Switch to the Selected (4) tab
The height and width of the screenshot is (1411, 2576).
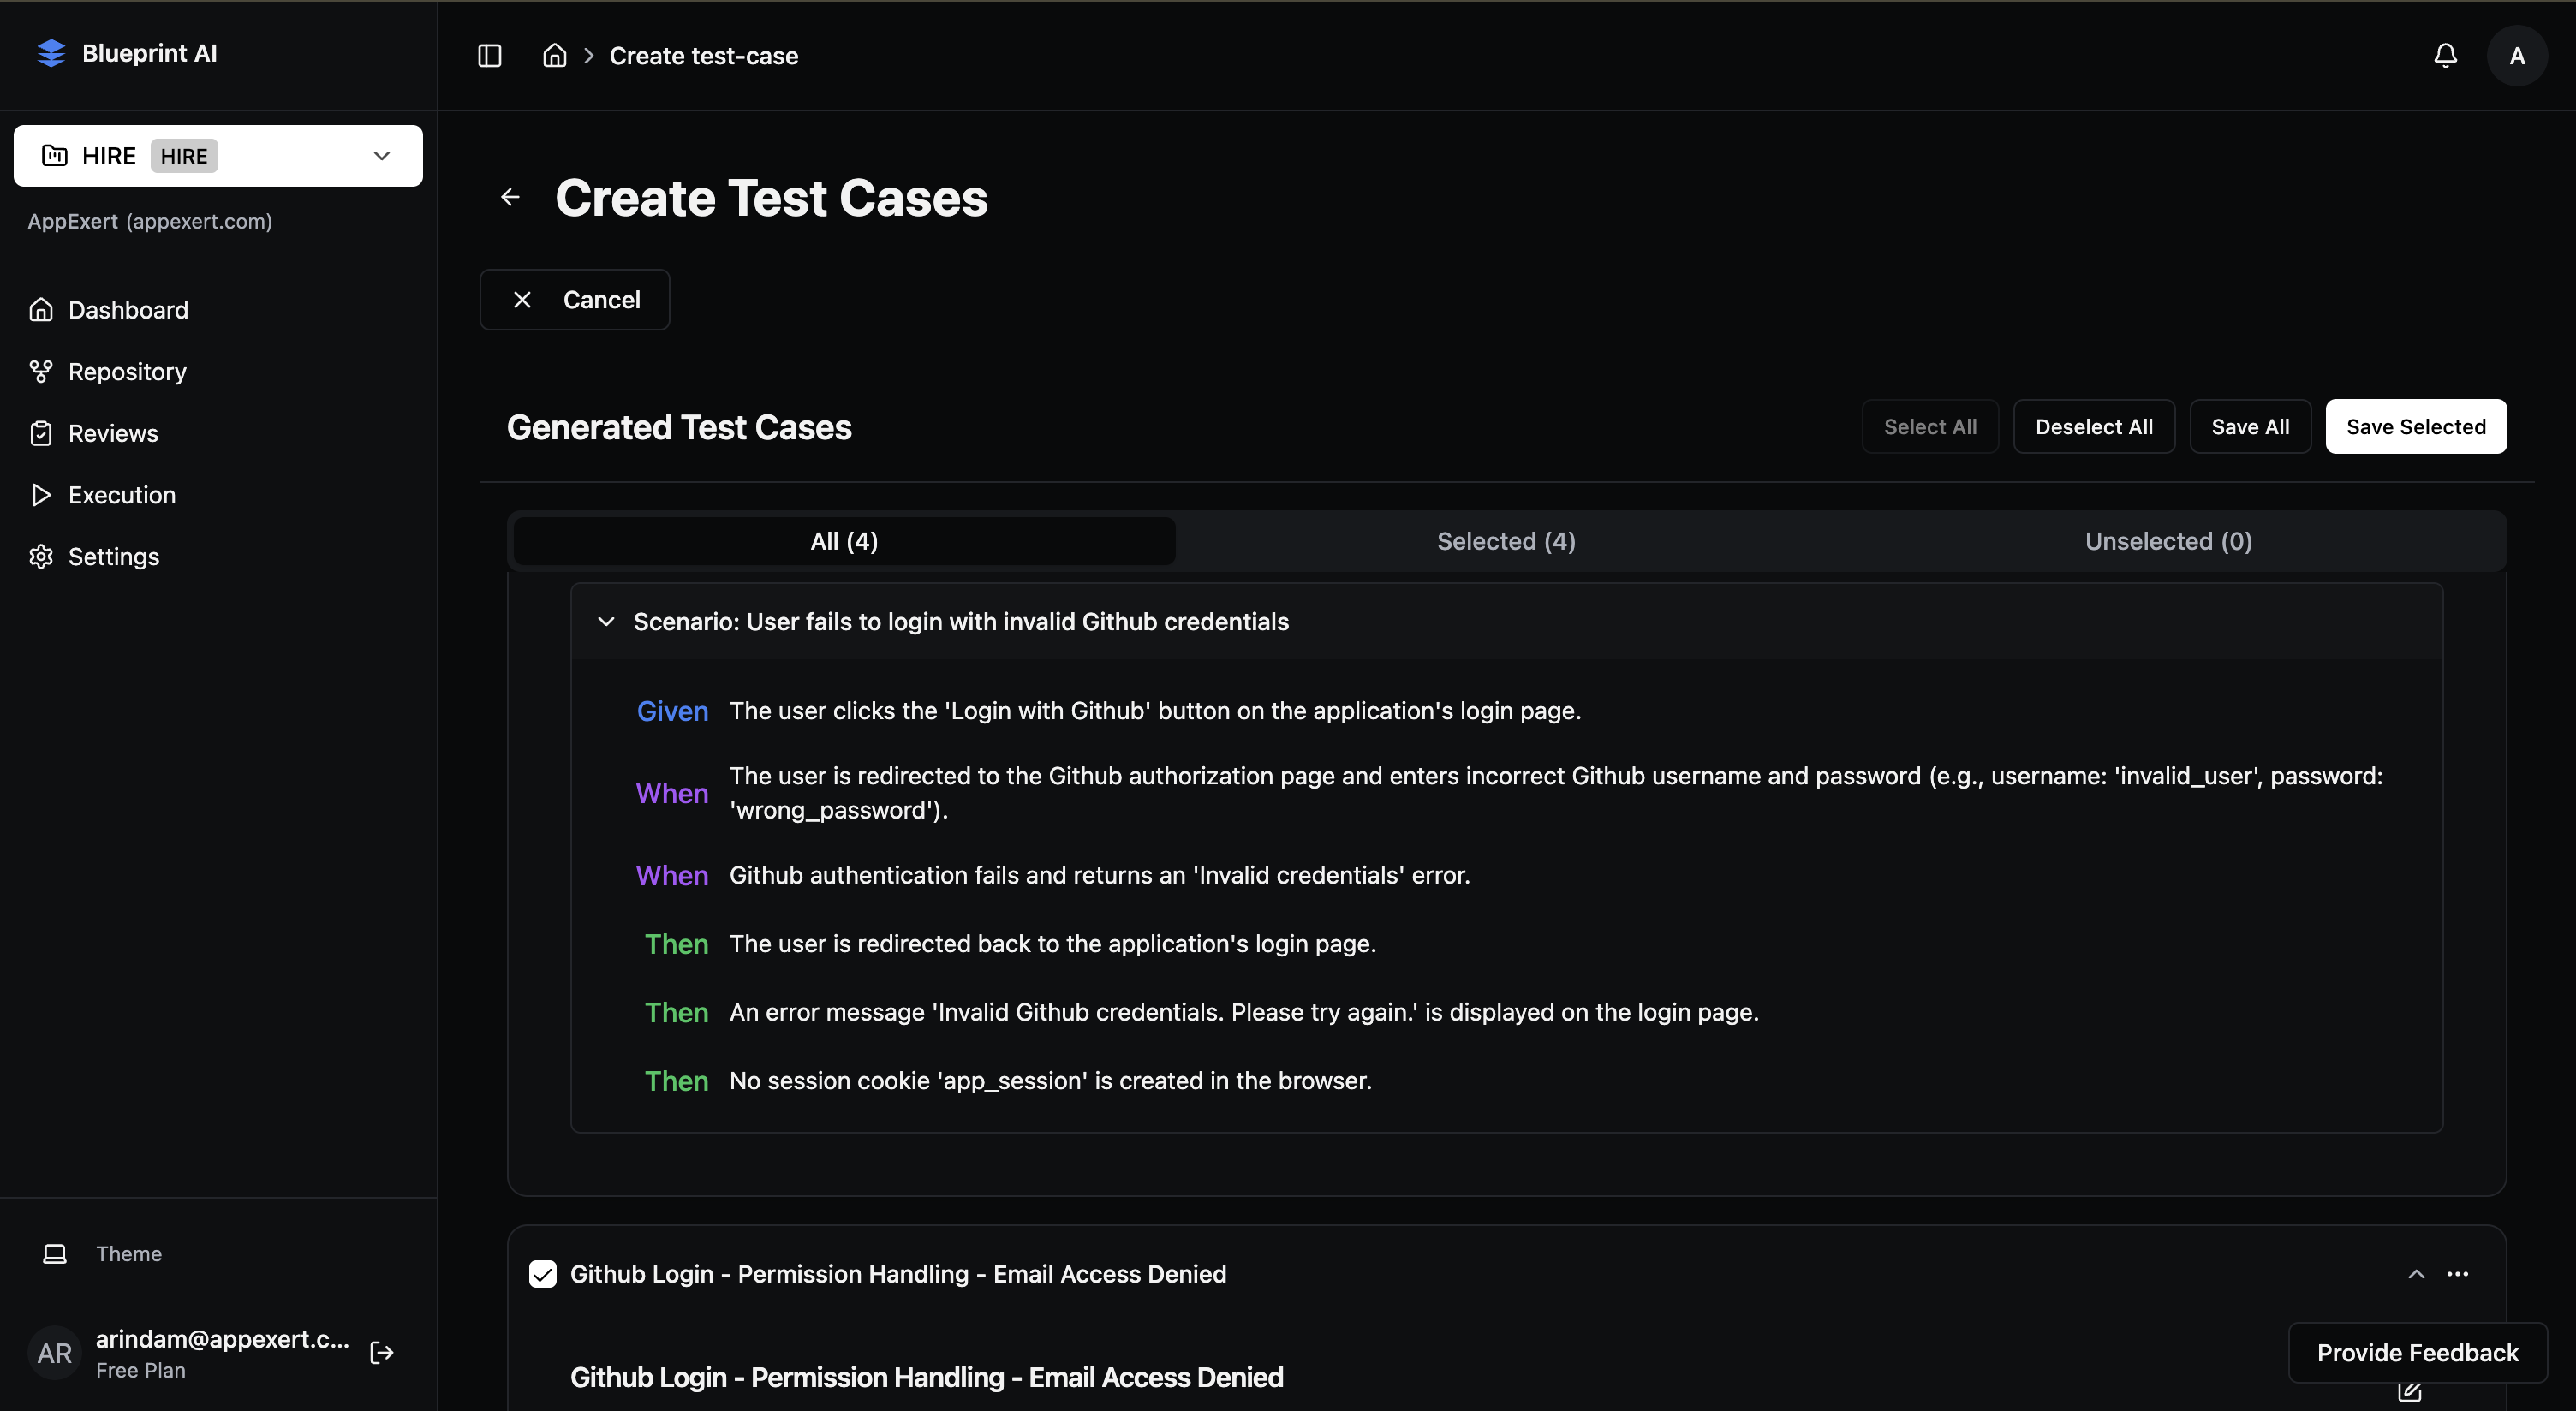pyautogui.click(x=1506, y=540)
